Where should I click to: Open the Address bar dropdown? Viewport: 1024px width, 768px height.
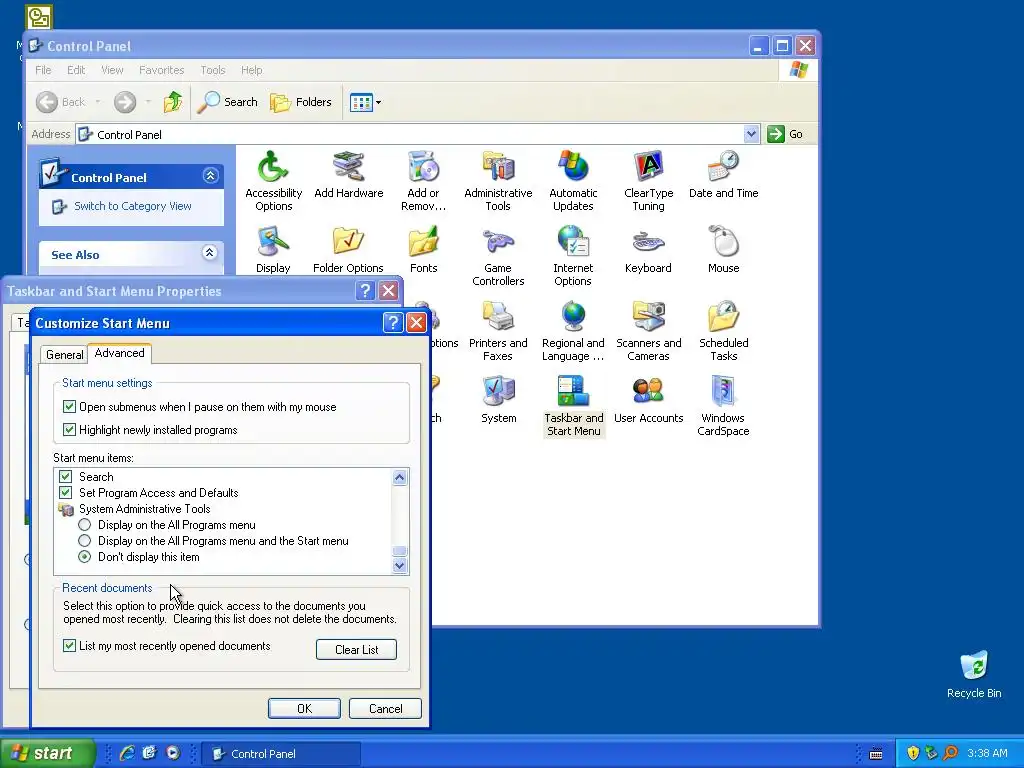pyautogui.click(x=751, y=134)
